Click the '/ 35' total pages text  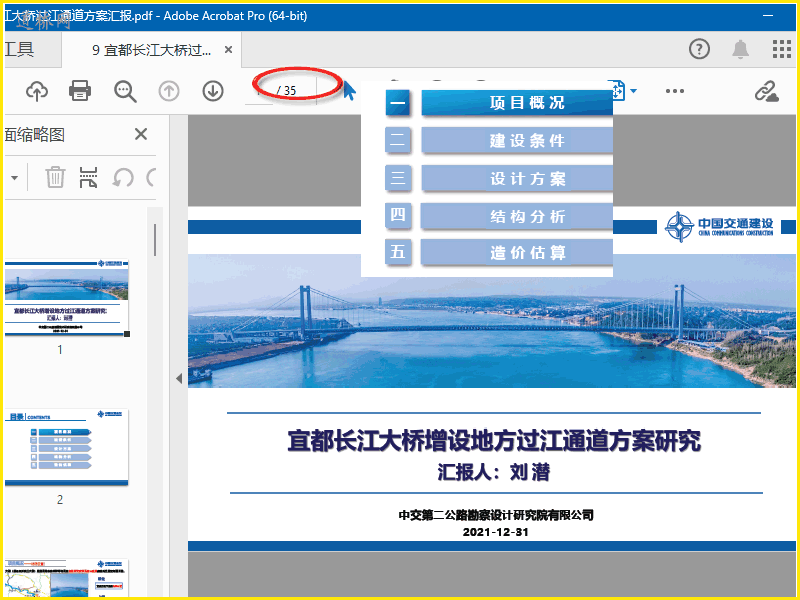pyautogui.click(x=286, y=91)
